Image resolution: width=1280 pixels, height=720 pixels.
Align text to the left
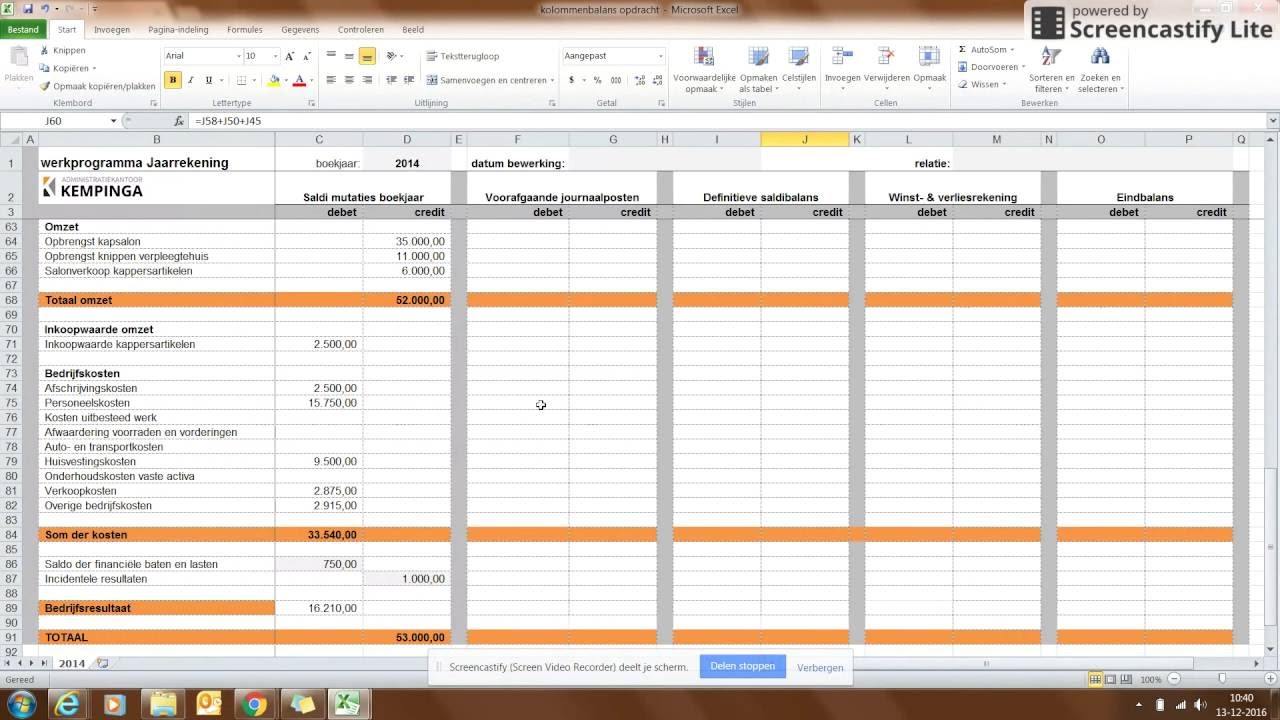tap(331, 80)
